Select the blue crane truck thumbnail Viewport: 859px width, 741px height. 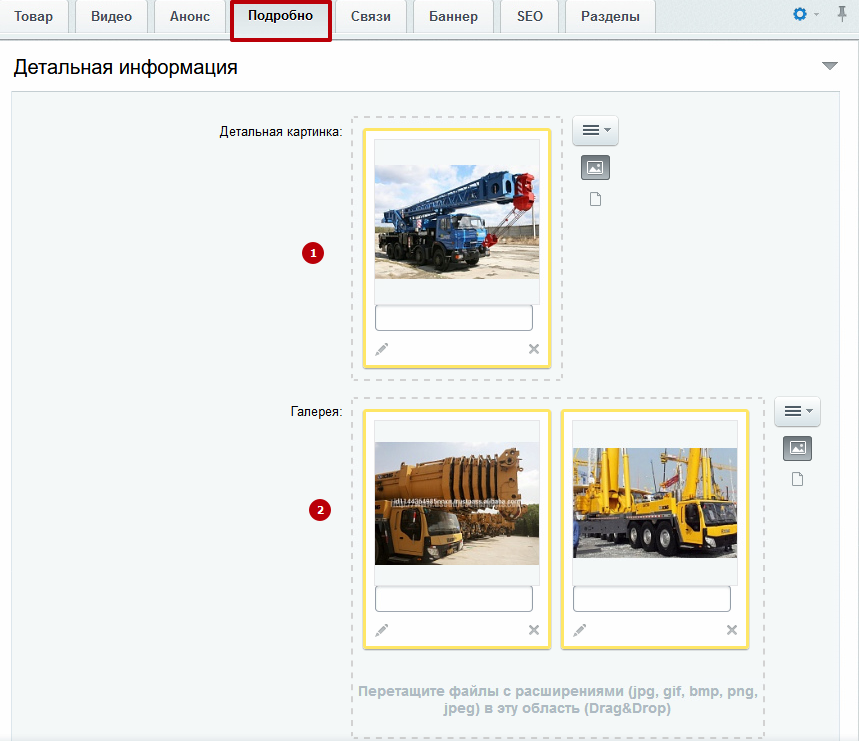pos(457,222)
